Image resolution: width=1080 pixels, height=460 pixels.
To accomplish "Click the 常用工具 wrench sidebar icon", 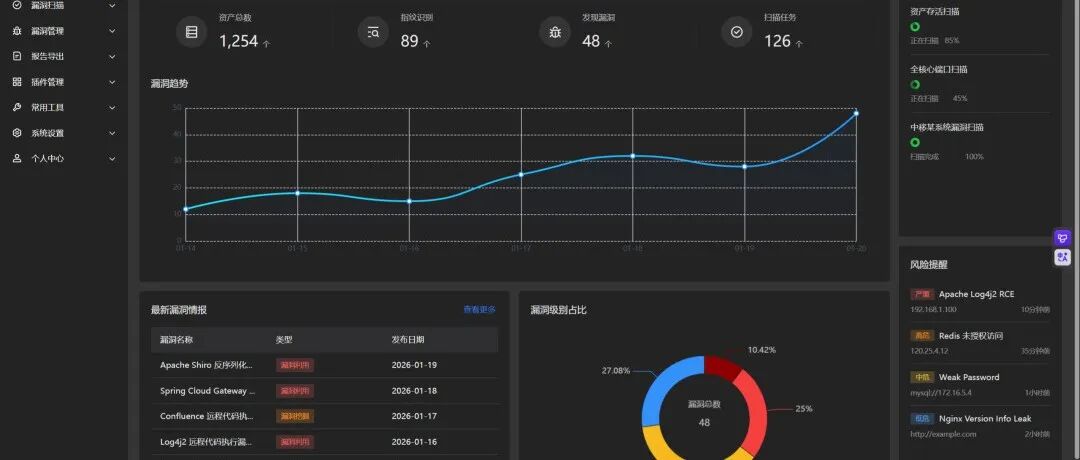I will click(x=17, y=107).
